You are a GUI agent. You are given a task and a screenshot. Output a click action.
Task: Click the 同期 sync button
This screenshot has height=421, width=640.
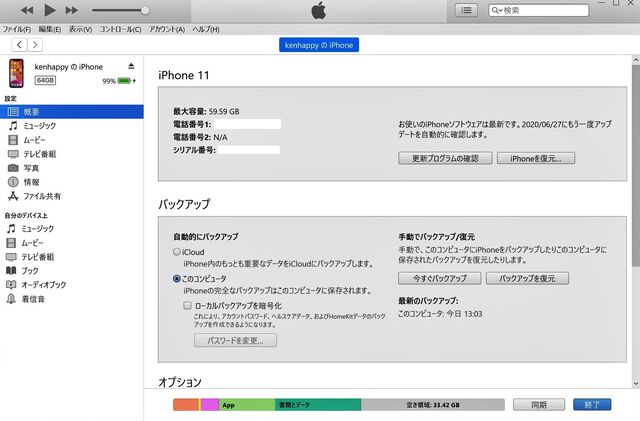(x=539, y=405)
